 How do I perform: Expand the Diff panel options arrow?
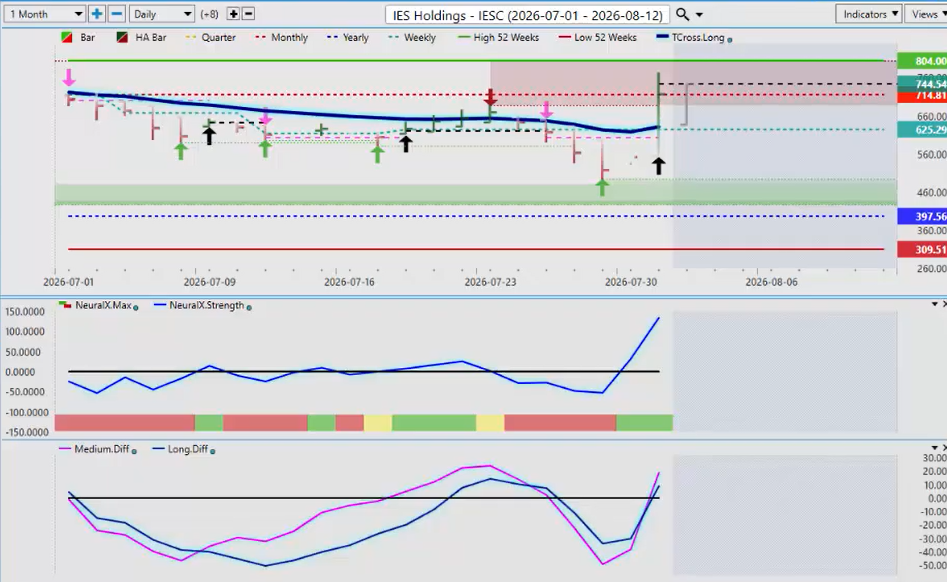point(934,448)
